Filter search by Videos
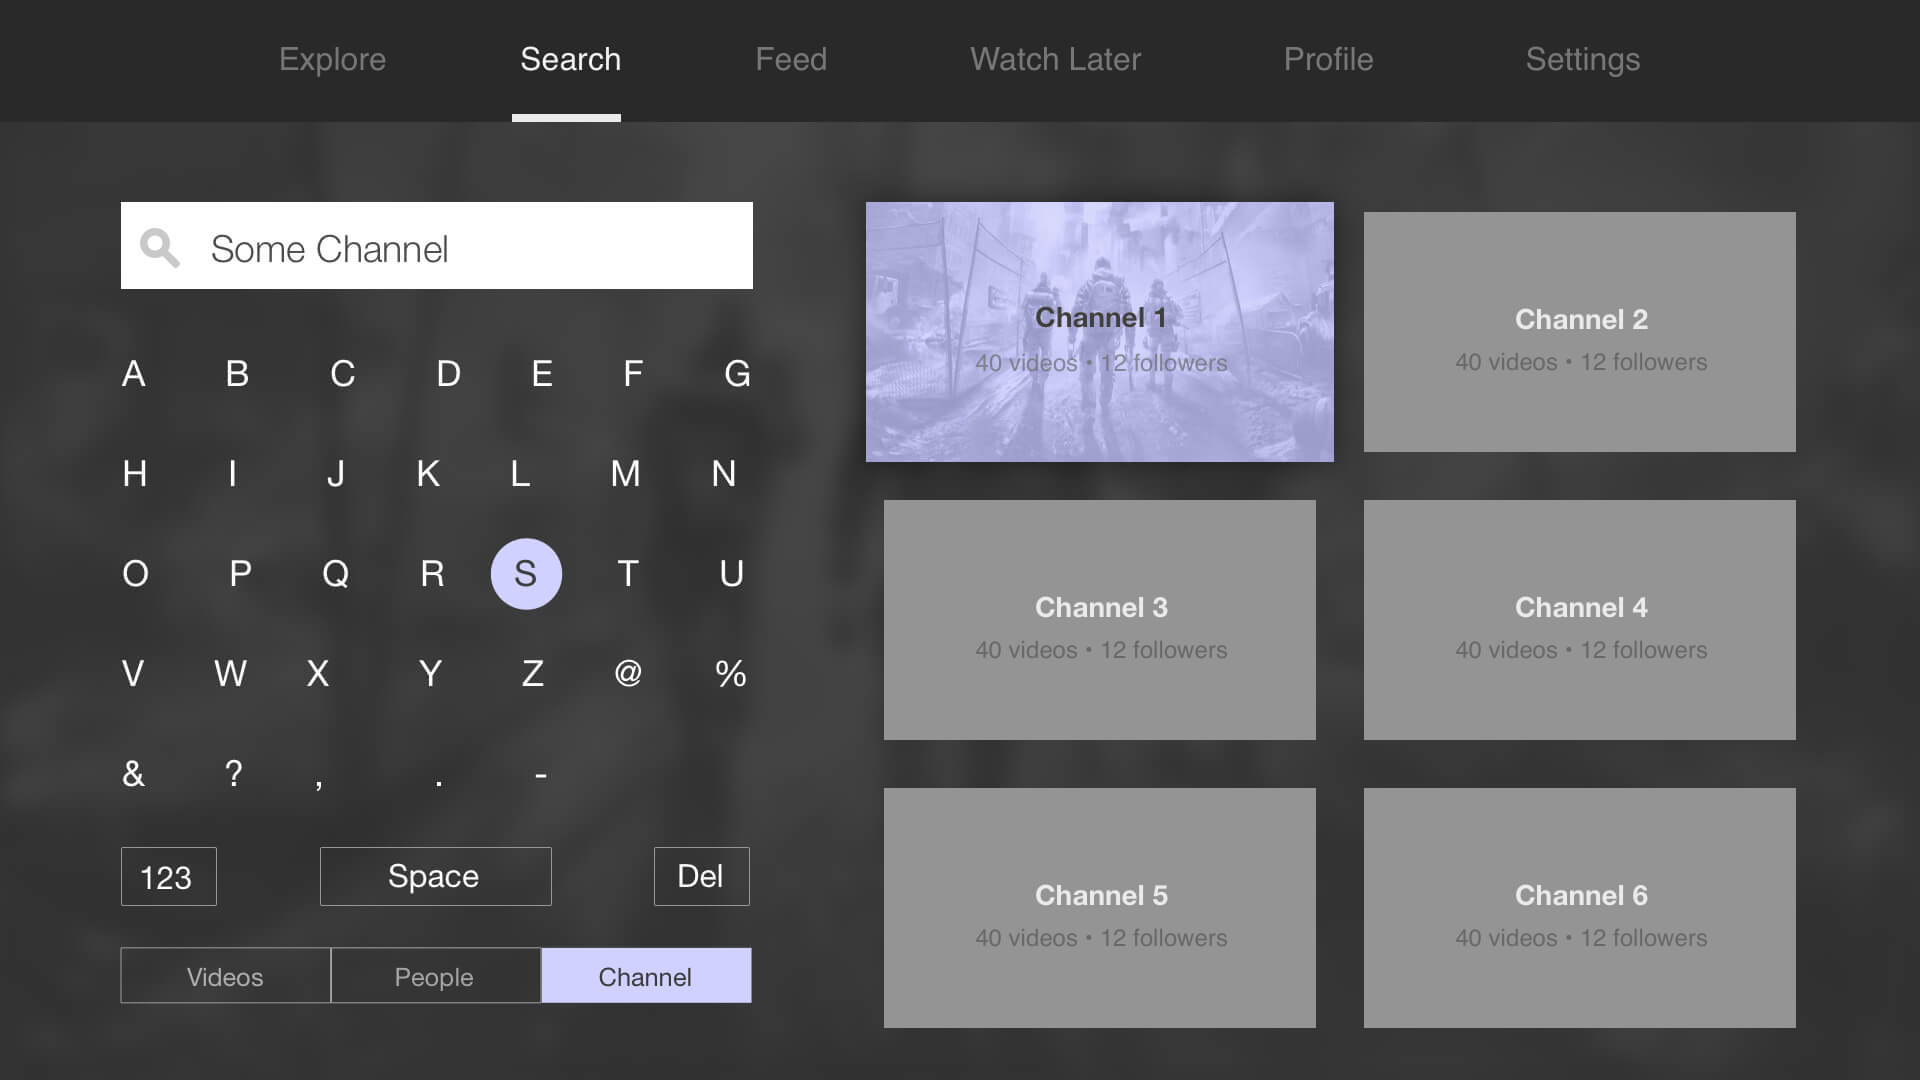Viewport: 1920px width, 1080px height. tap(226, 976)
